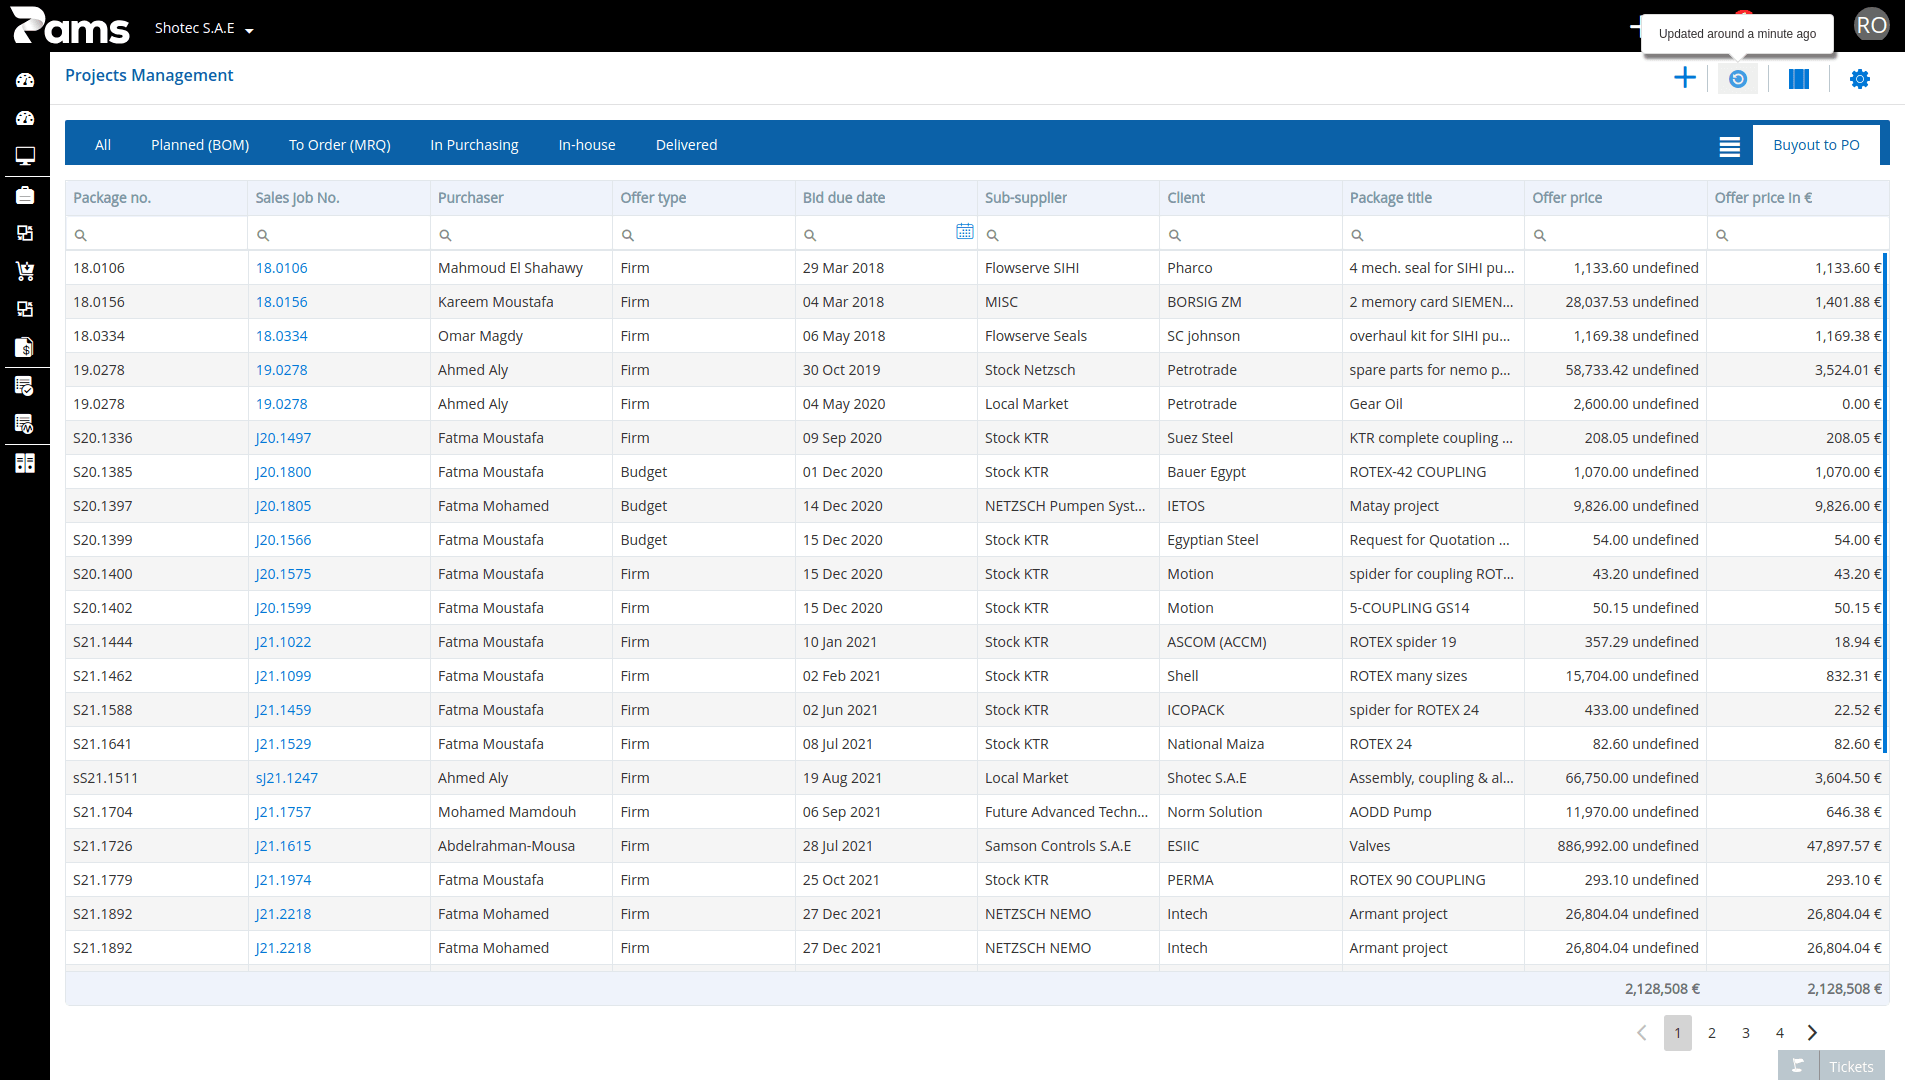Click the Purchaser filter search field

pos(521,234)
